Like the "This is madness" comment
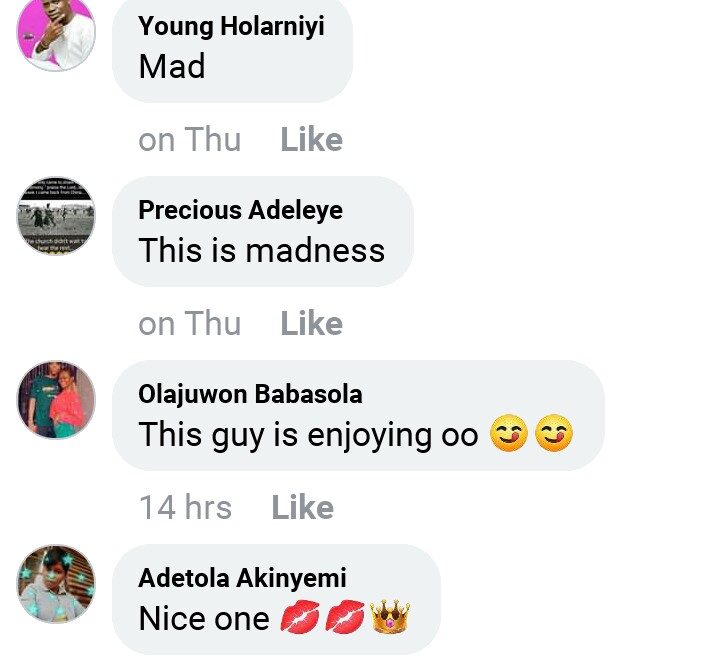Screen dimensions: 720x666 pos(311,324)
